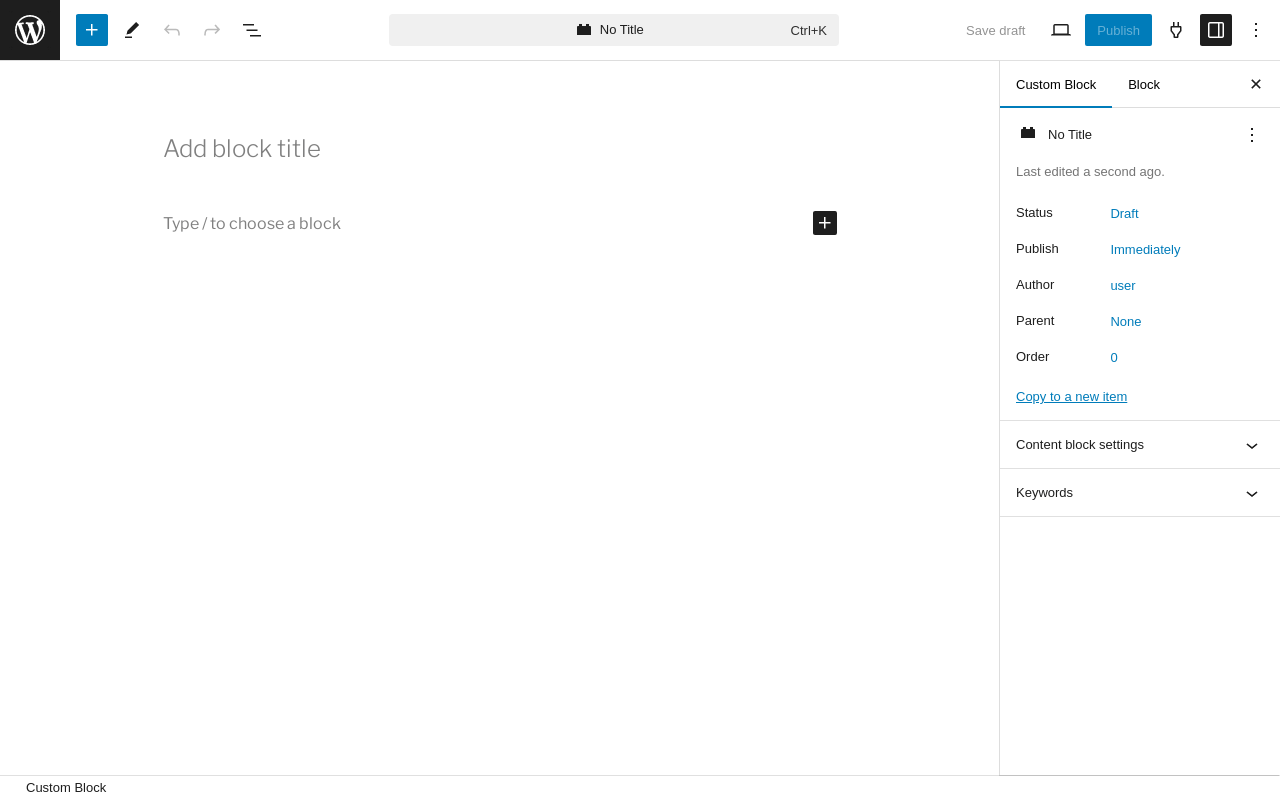Click the 'Last edited a second ago.' text
This screenshot has height=800, width=1280.
click(1090, 172)
